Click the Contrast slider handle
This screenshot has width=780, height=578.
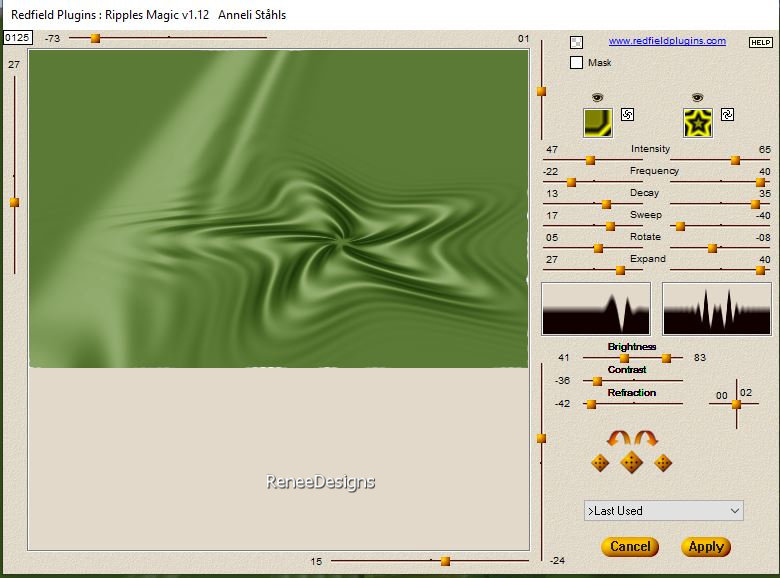(597, 382)
